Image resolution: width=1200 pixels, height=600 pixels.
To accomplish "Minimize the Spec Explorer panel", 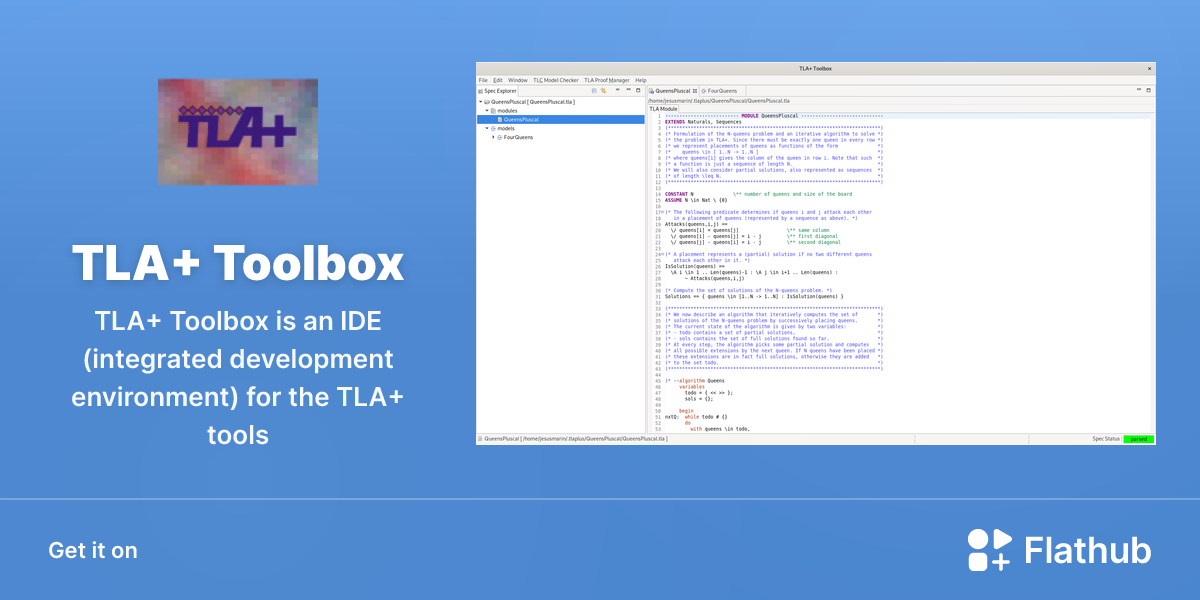I will point(628,90).
